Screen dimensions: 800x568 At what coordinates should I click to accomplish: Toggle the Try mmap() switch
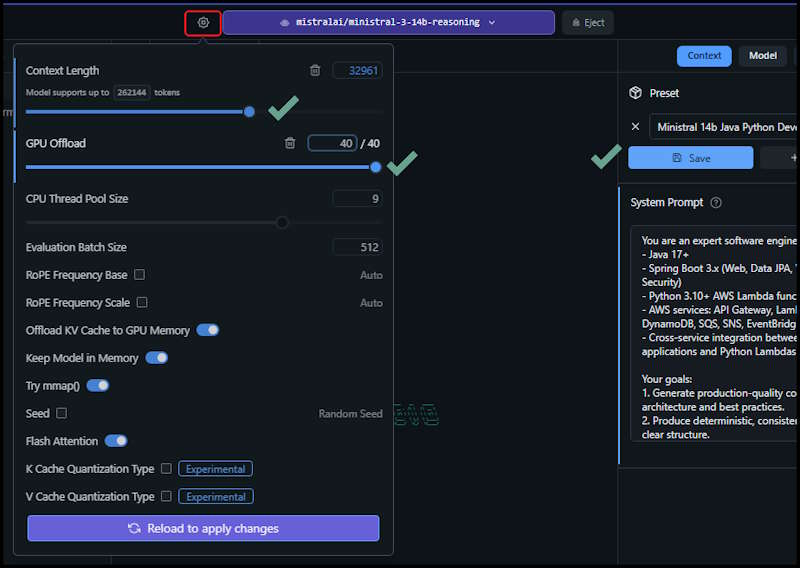click(98, 385)
